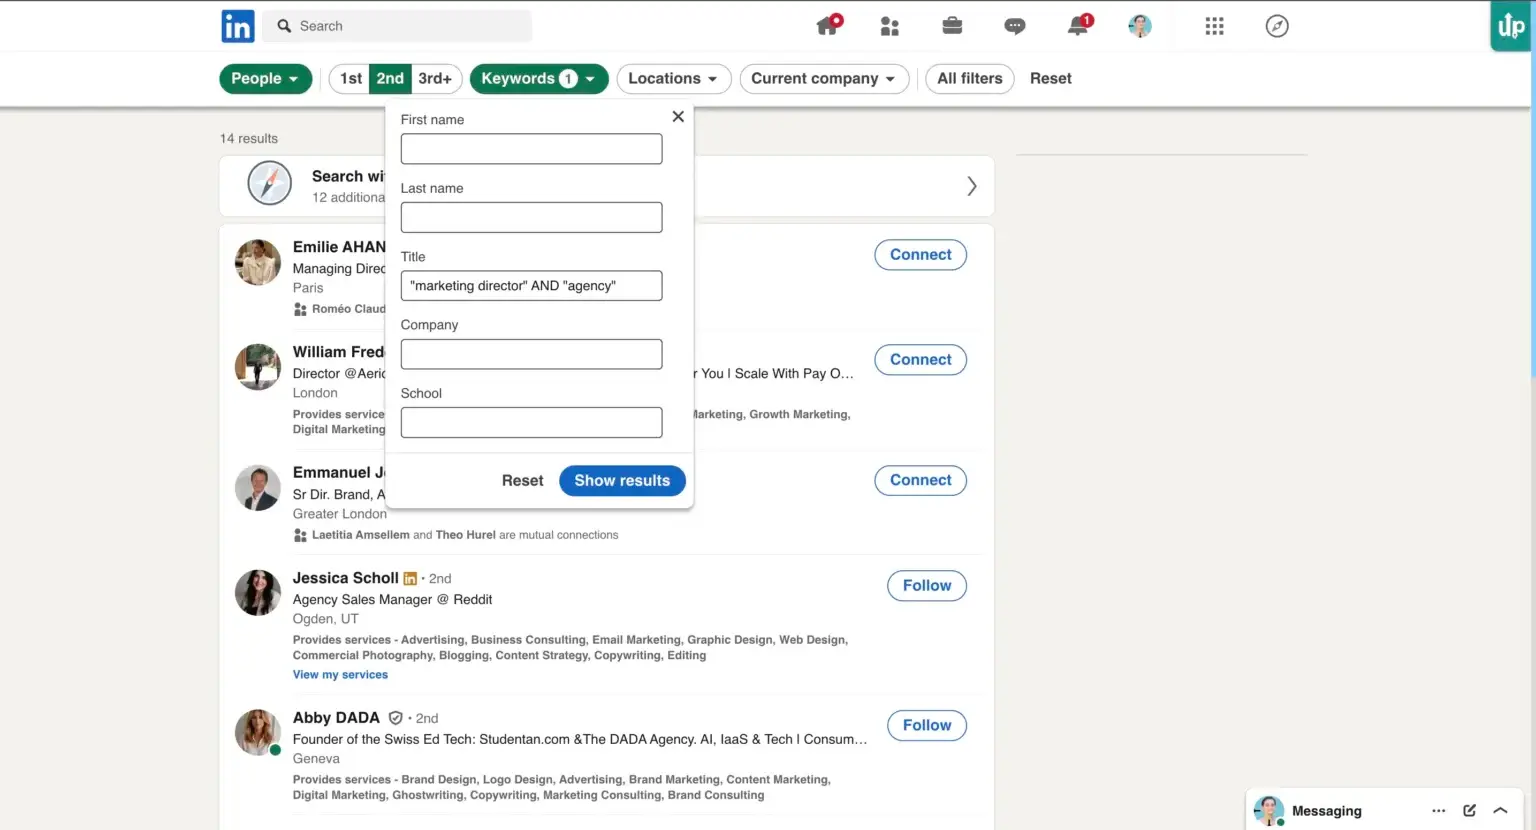Close the Keywords filter popup
The image size is (1536, 830).
(x=678, y=117)
